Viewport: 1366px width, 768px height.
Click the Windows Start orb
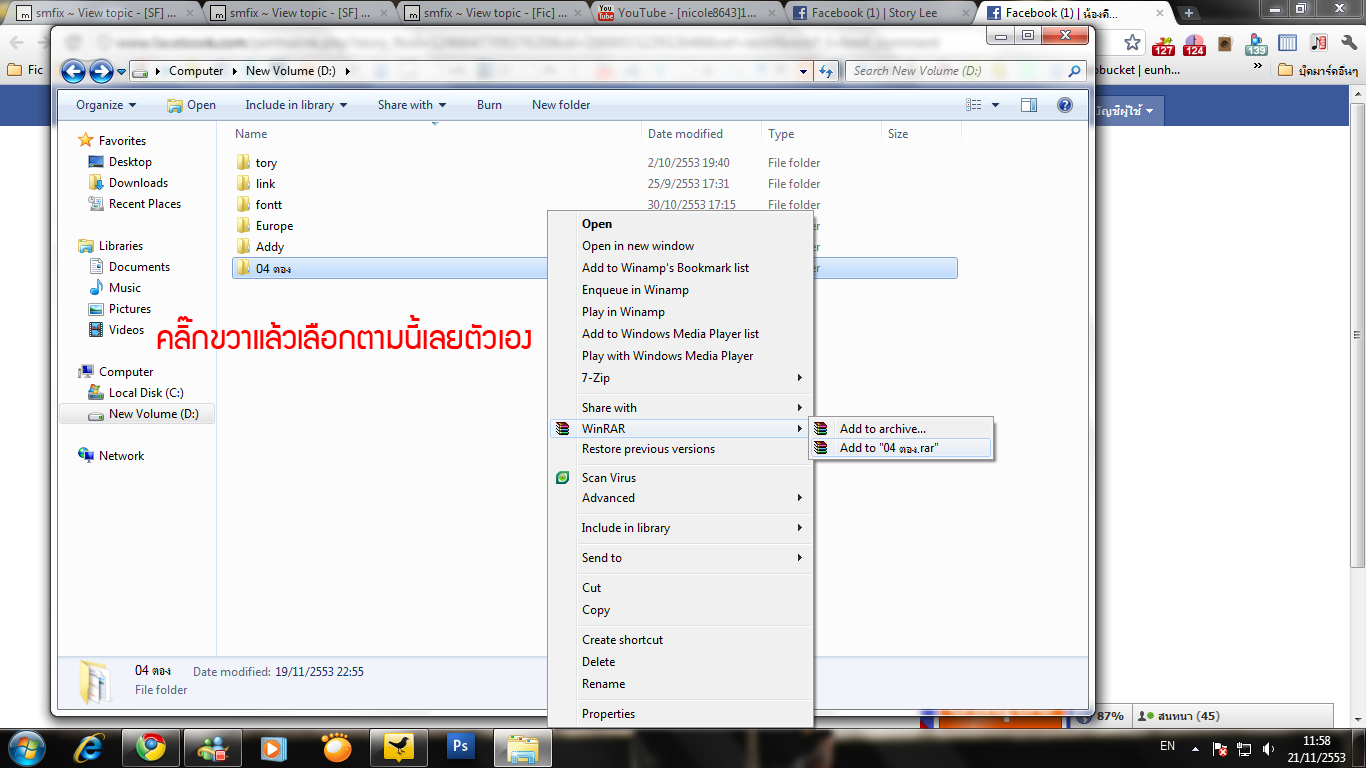[27, 746]
